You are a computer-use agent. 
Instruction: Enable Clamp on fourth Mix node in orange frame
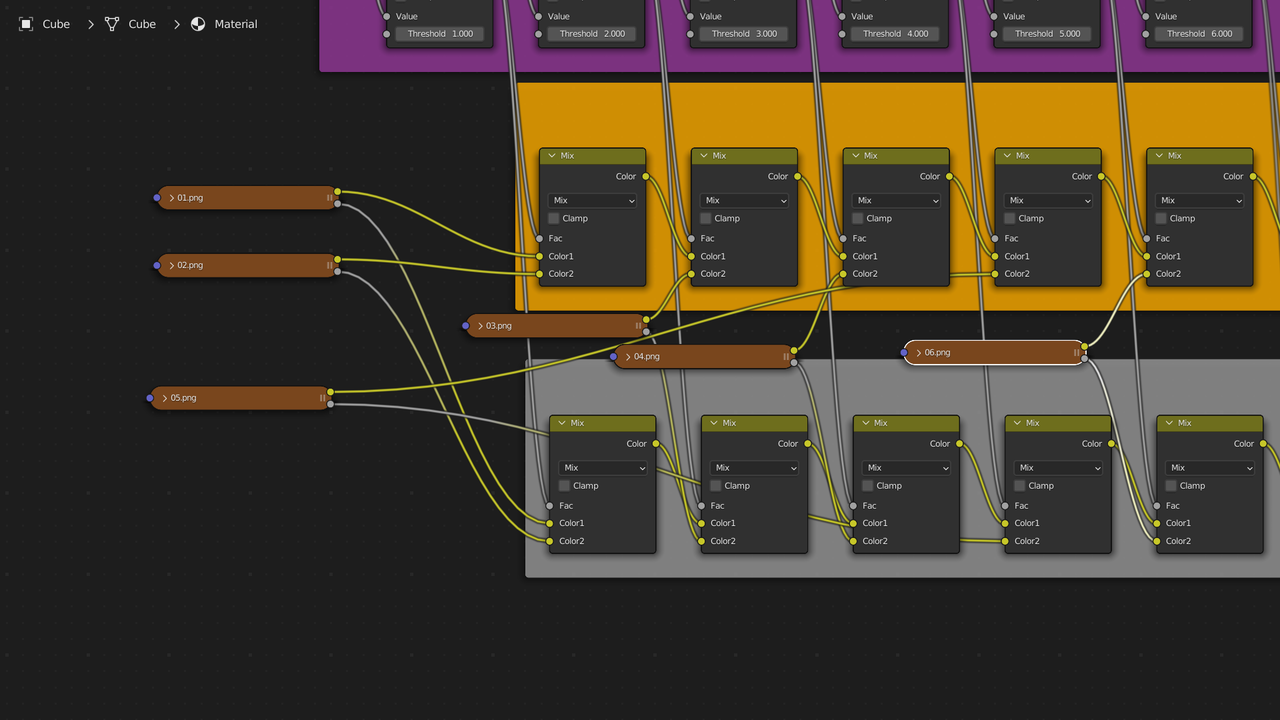click(1010, 218)
